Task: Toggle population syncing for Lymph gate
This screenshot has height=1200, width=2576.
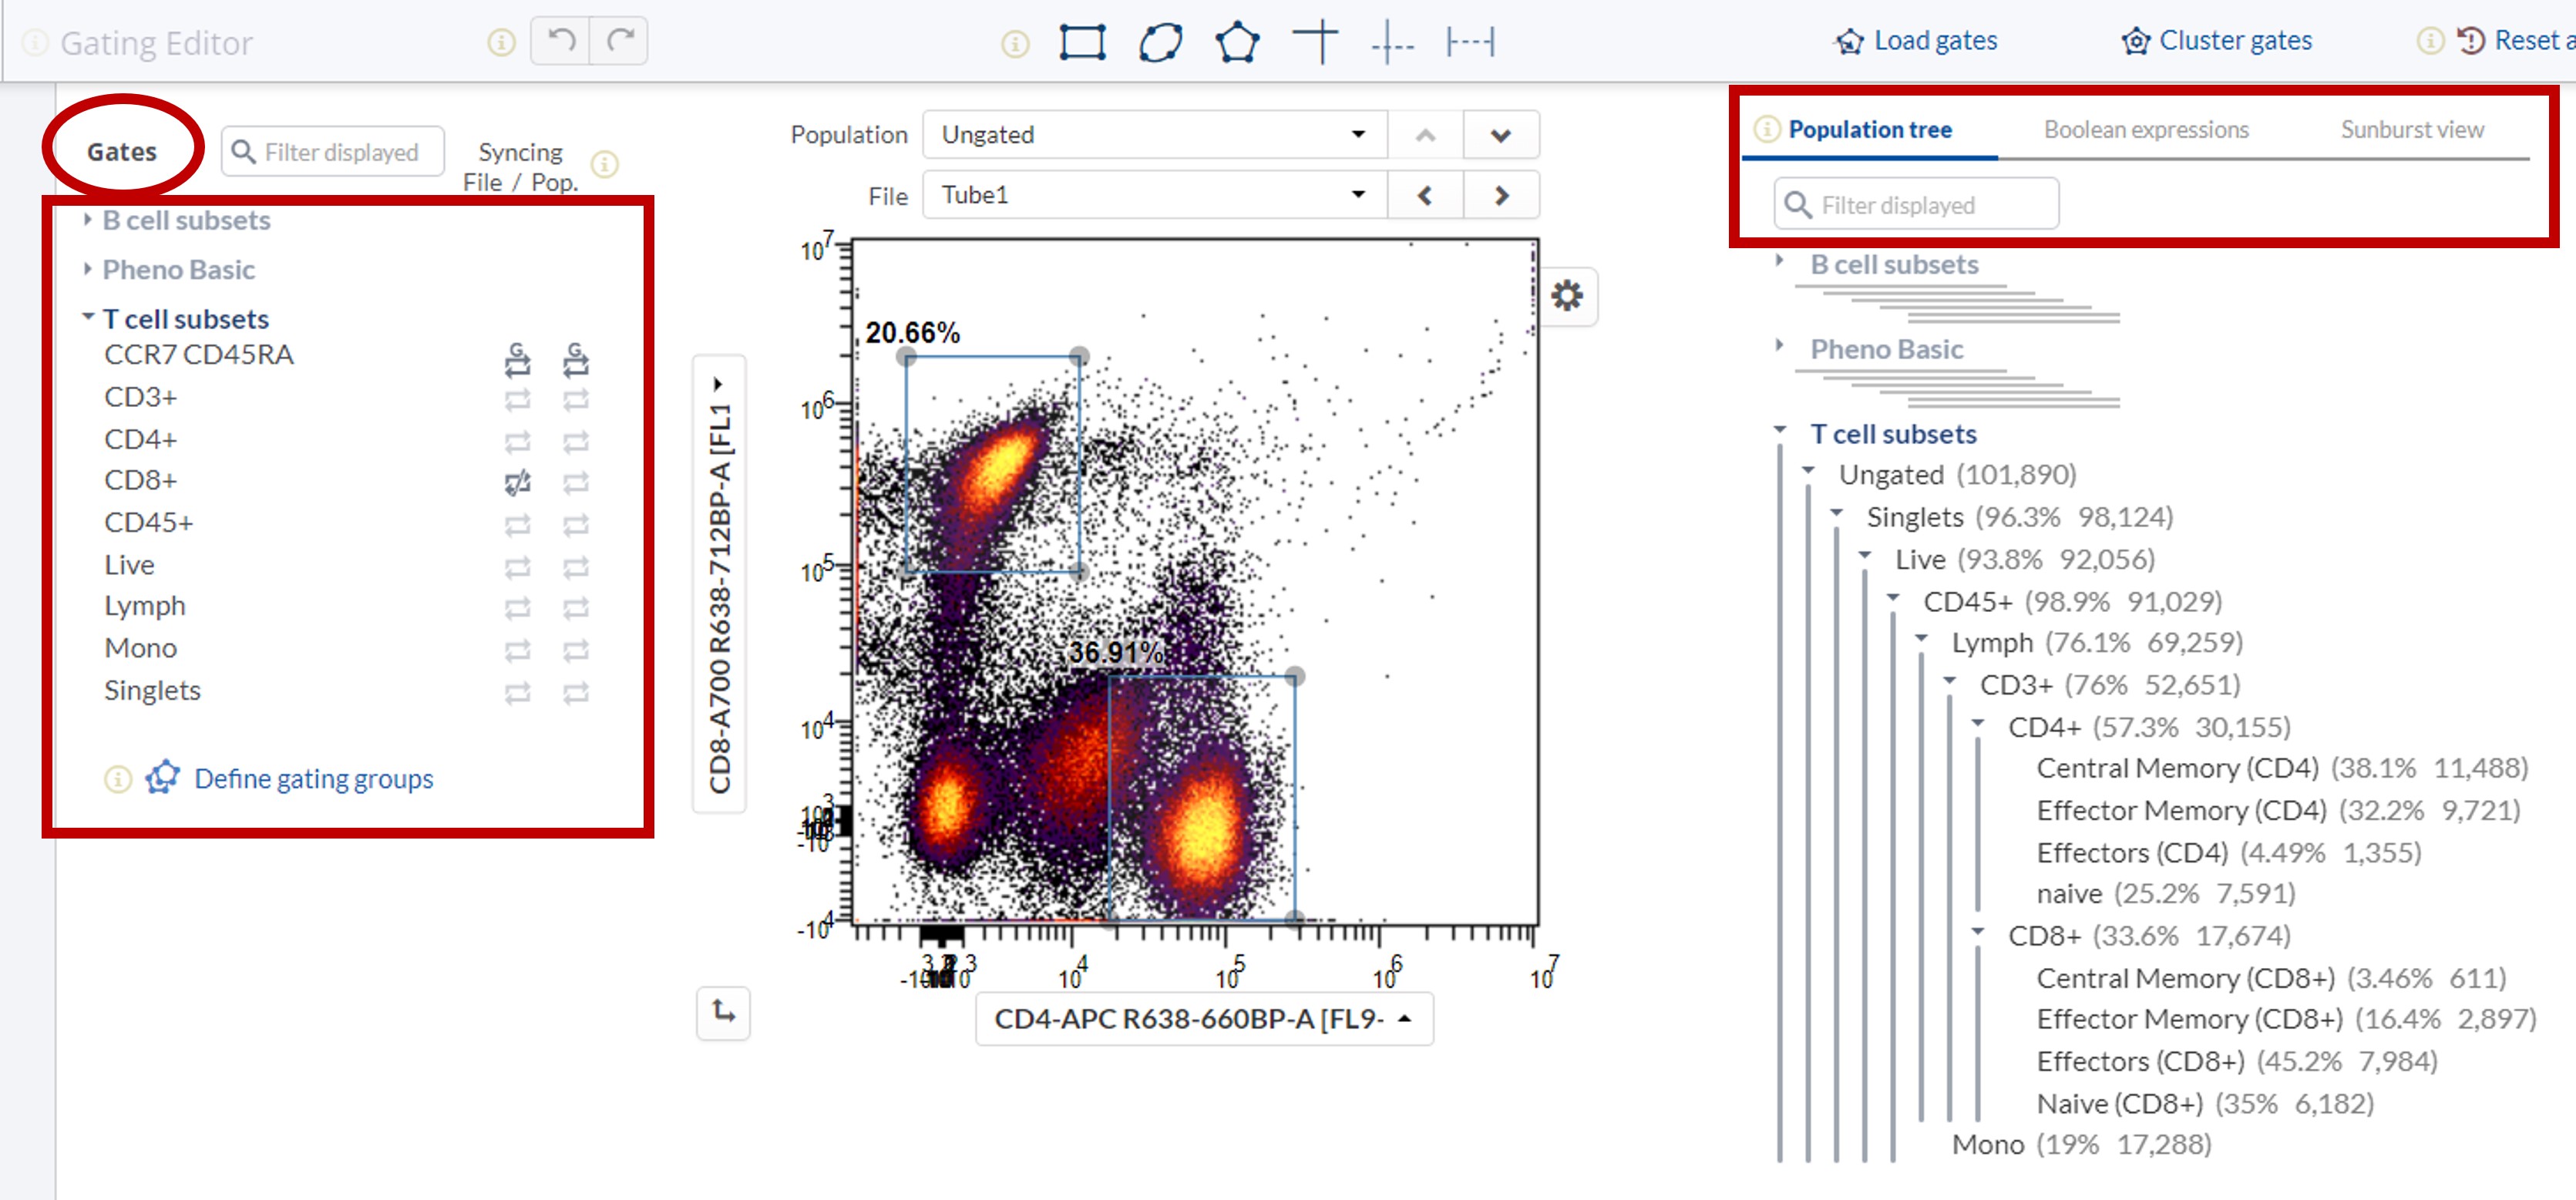Action: pyautogui.click(x=575, y=608)
